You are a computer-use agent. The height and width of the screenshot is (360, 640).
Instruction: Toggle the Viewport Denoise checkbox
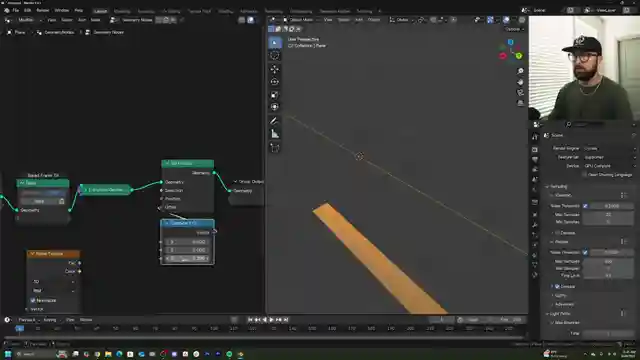[558, 233]
